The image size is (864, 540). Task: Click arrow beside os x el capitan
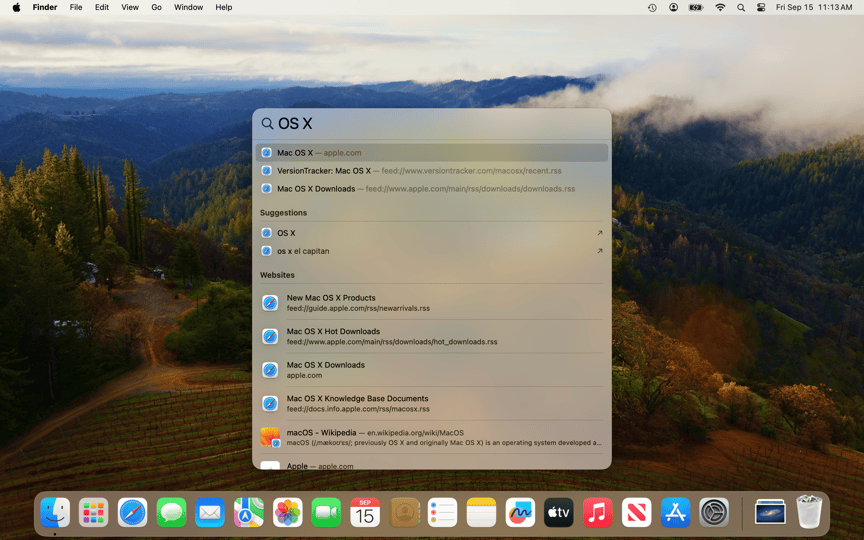click(x=600, y=251)
